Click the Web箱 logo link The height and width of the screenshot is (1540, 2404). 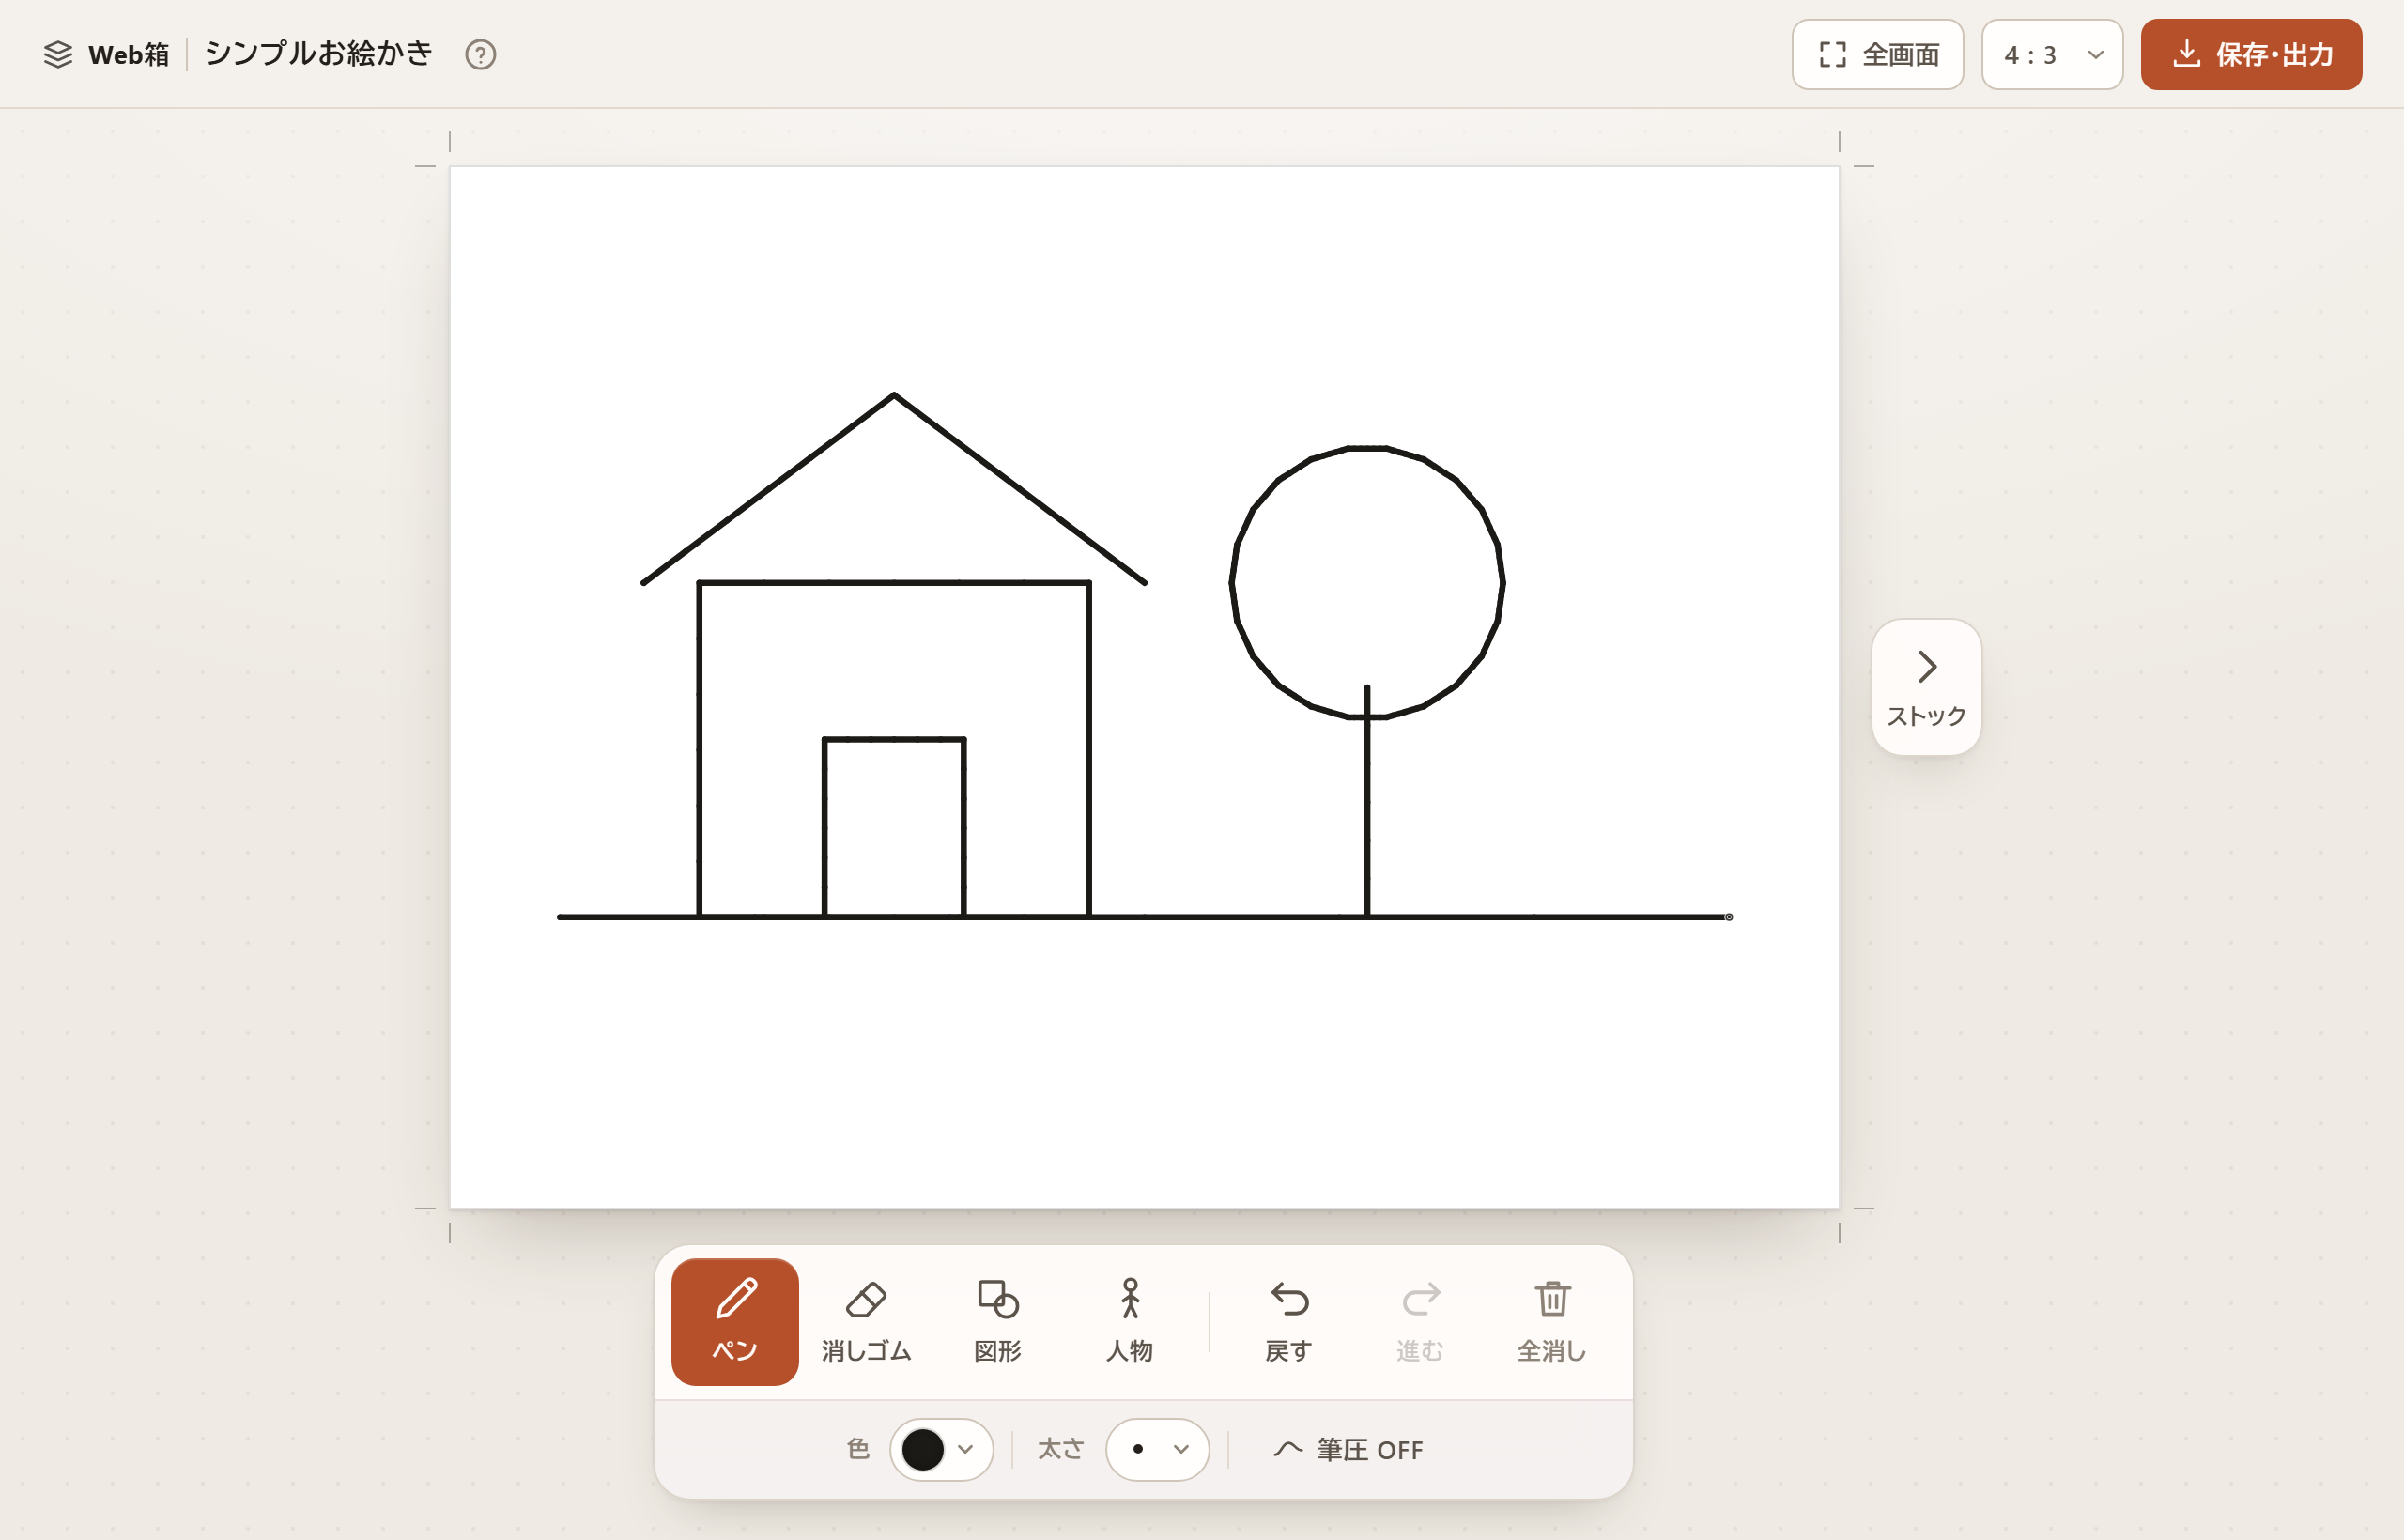106,54
